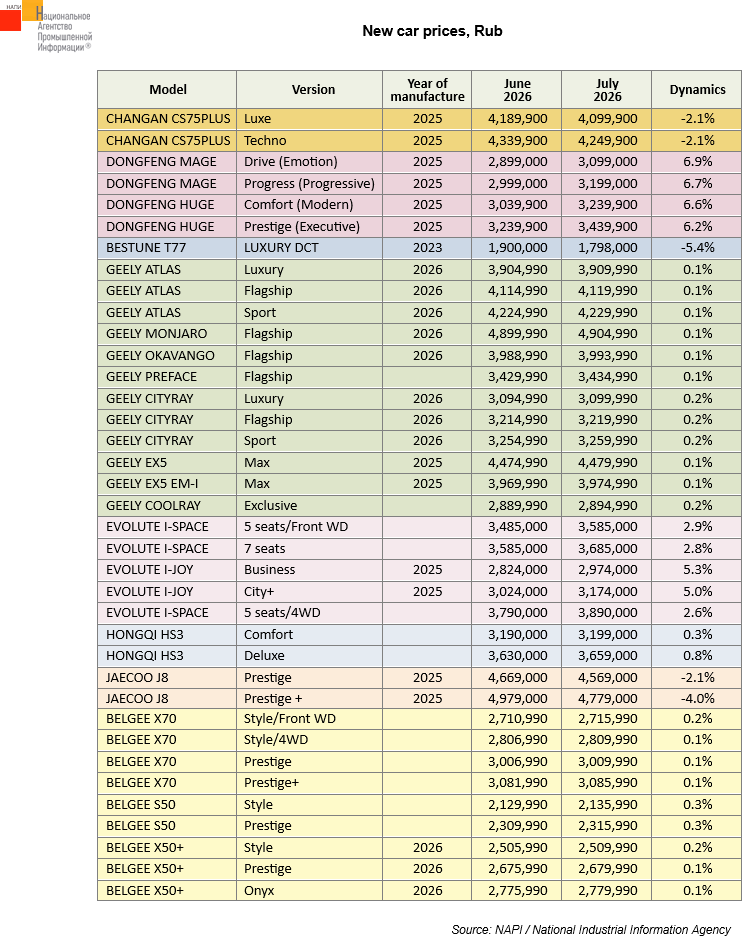
Task: Click the June 2026 column header
Action: 517,89
